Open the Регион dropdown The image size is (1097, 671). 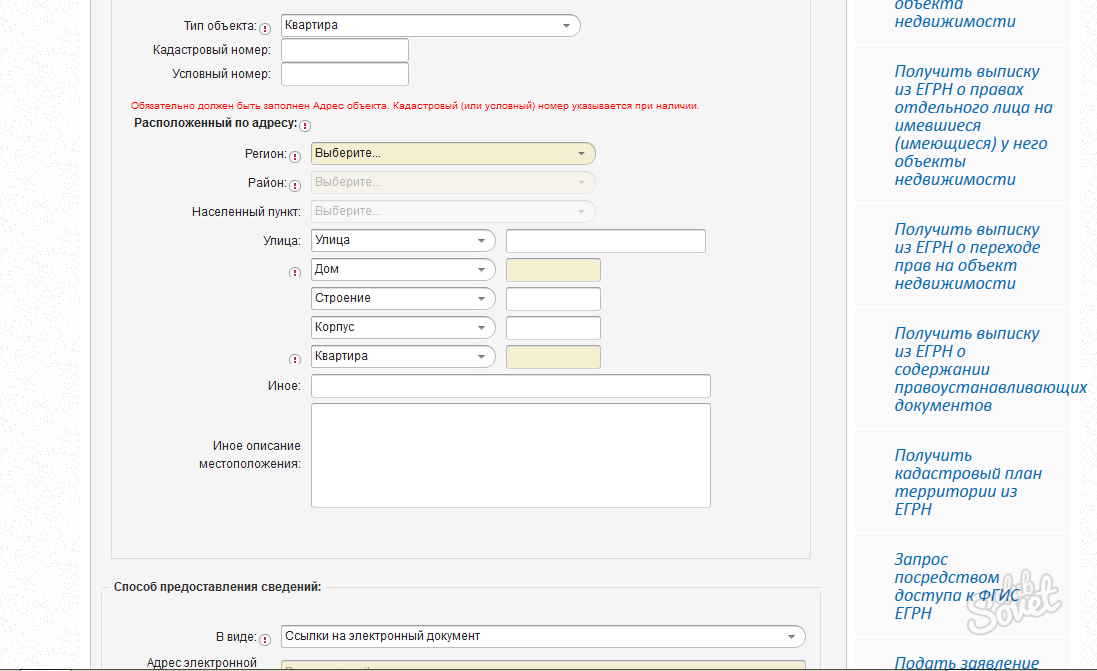pos(453,153)
